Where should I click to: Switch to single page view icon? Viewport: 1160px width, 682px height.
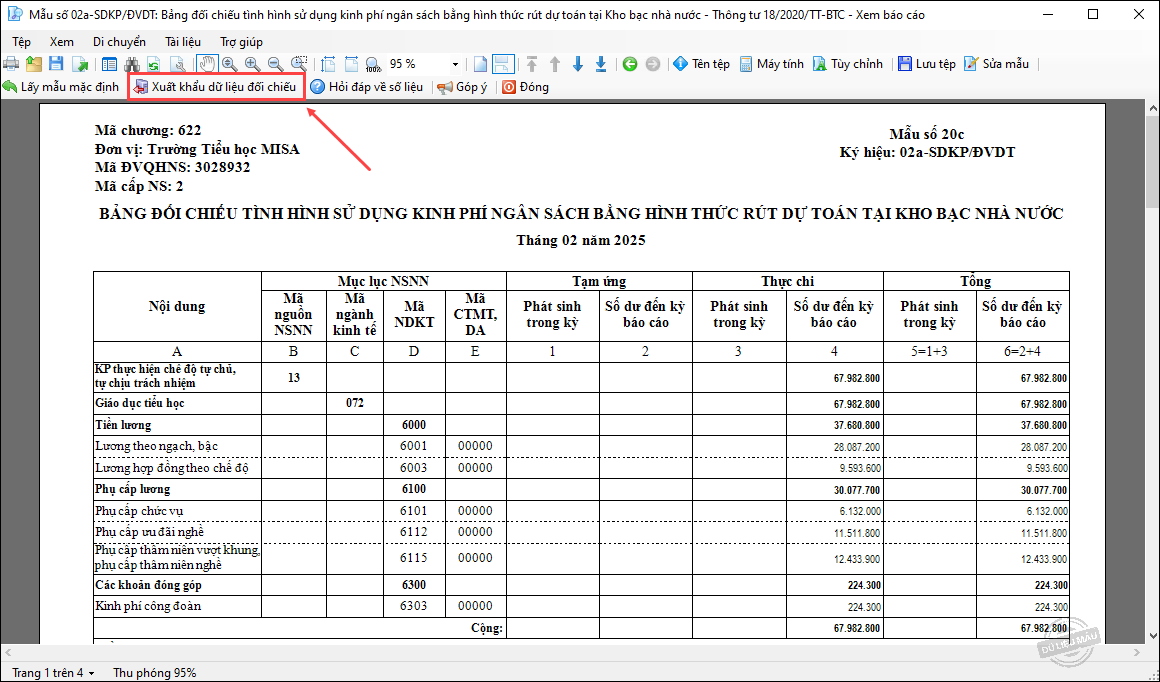[481, 64]
